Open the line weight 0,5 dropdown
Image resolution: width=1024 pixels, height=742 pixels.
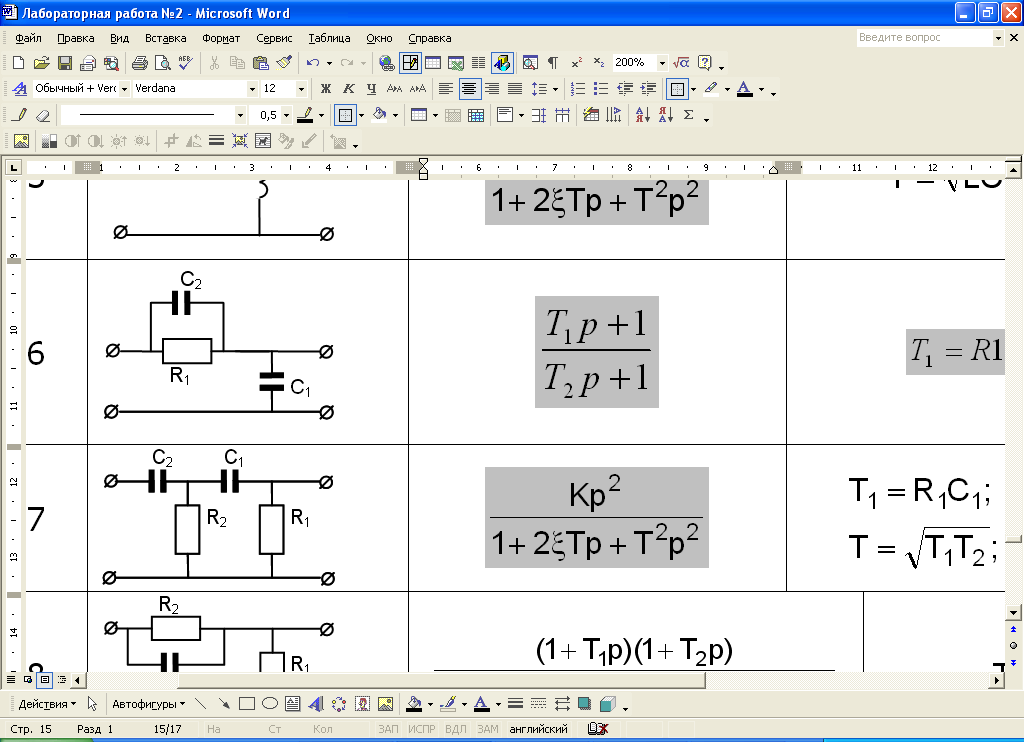pos(286,116)
